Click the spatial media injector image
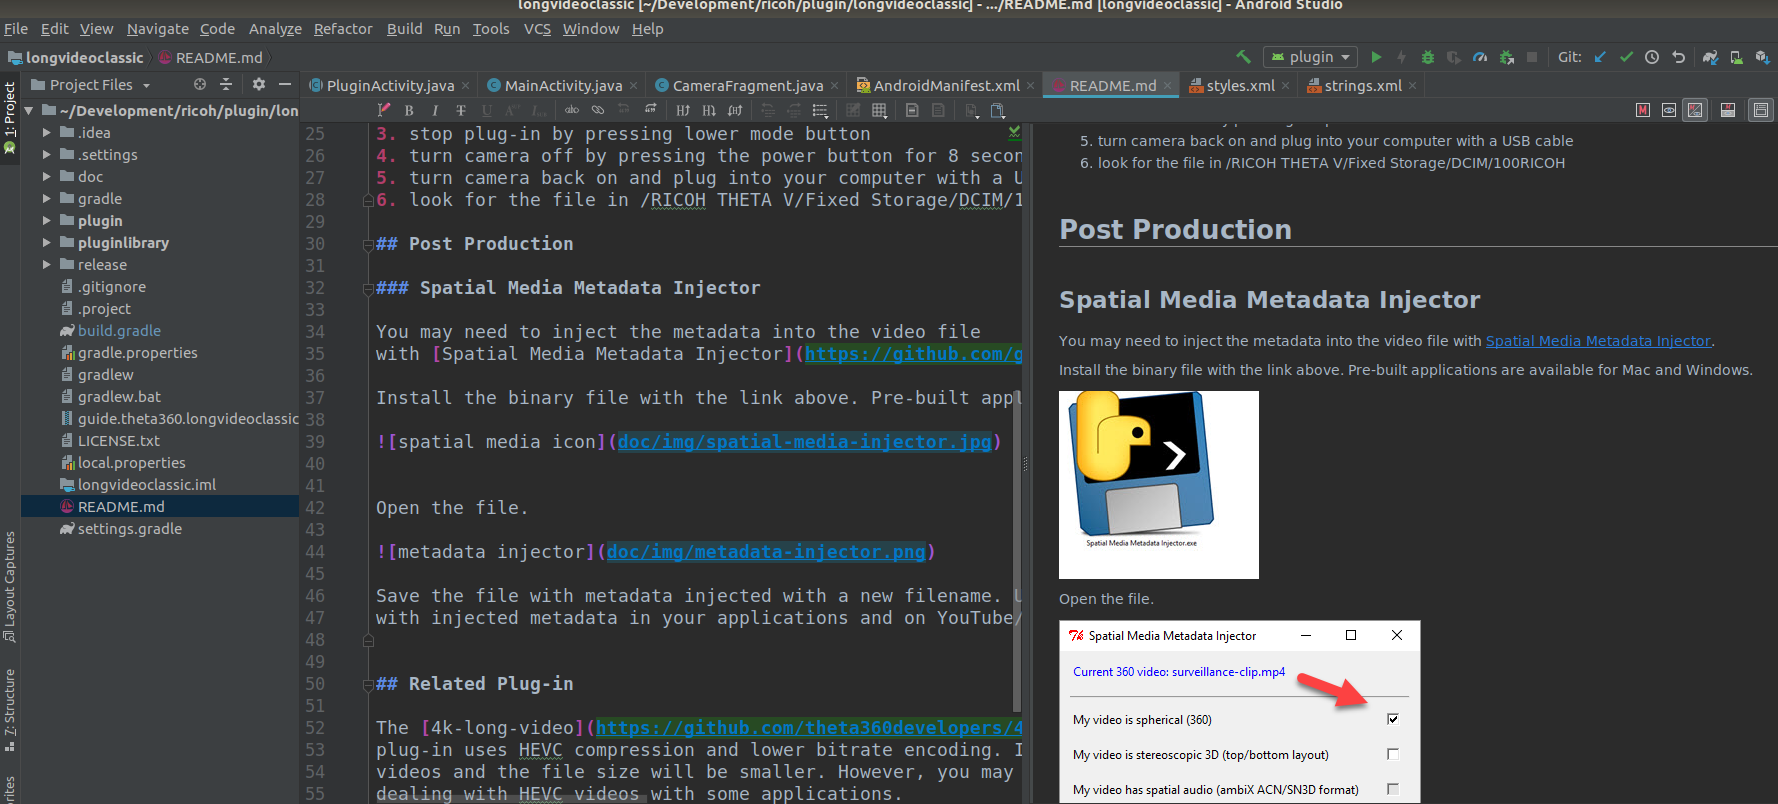 (1158, 485)
